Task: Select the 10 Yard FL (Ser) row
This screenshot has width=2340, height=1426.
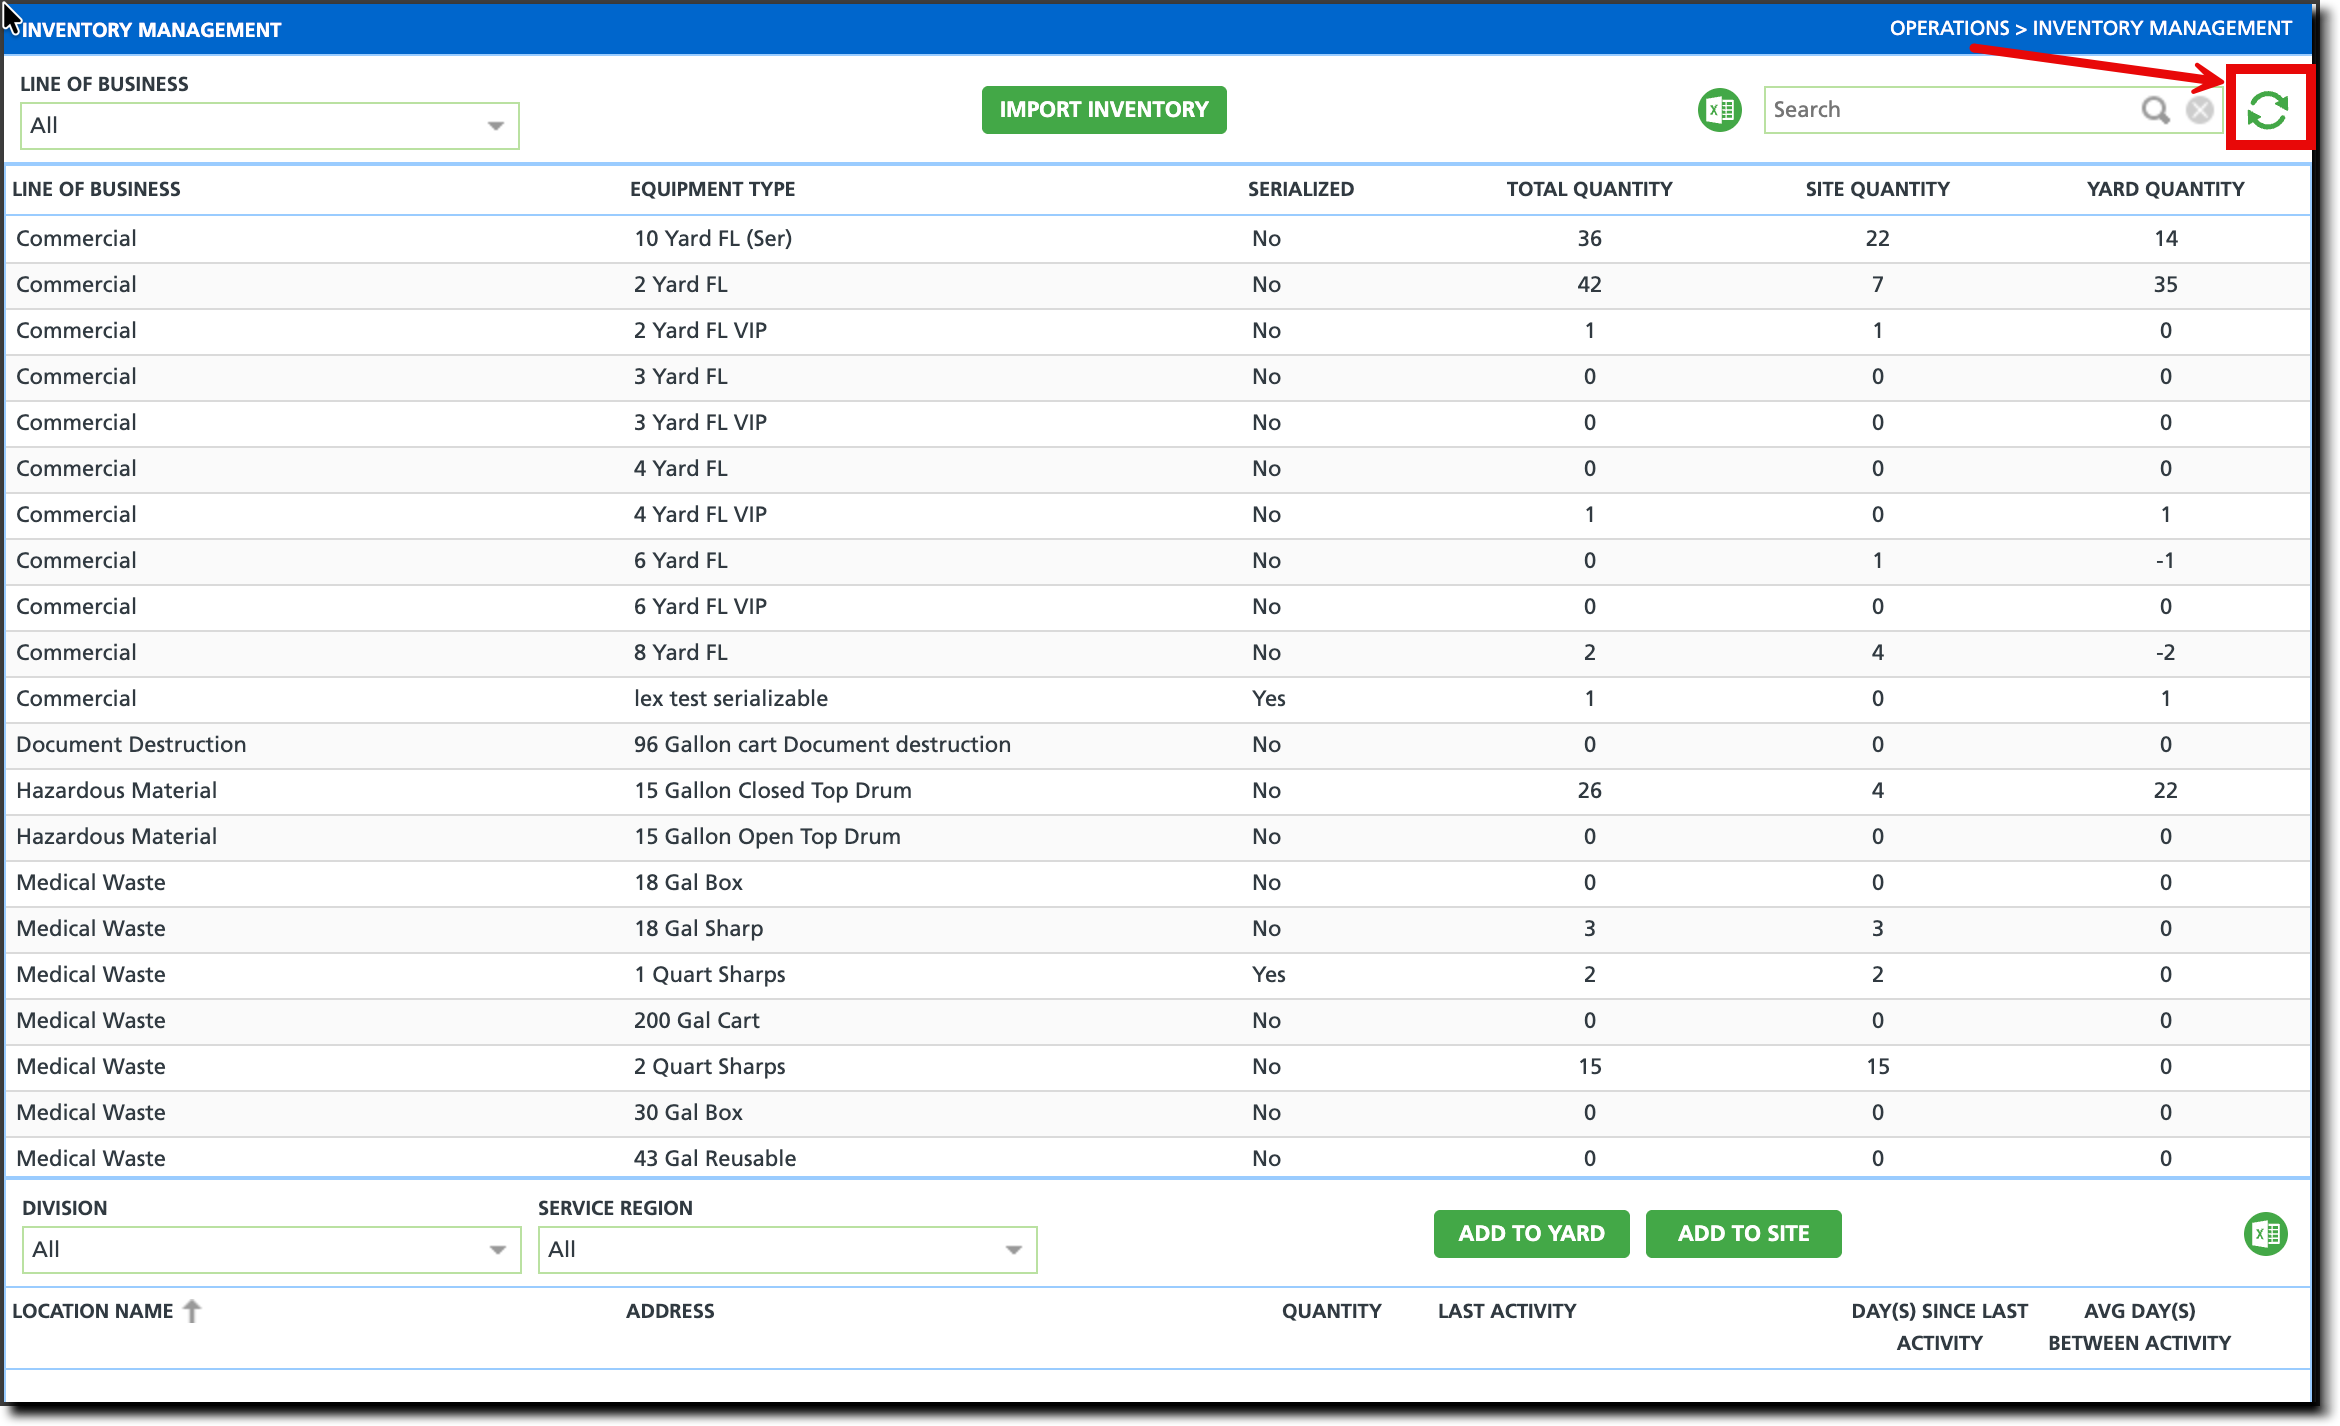Action: tap(712, 238)
